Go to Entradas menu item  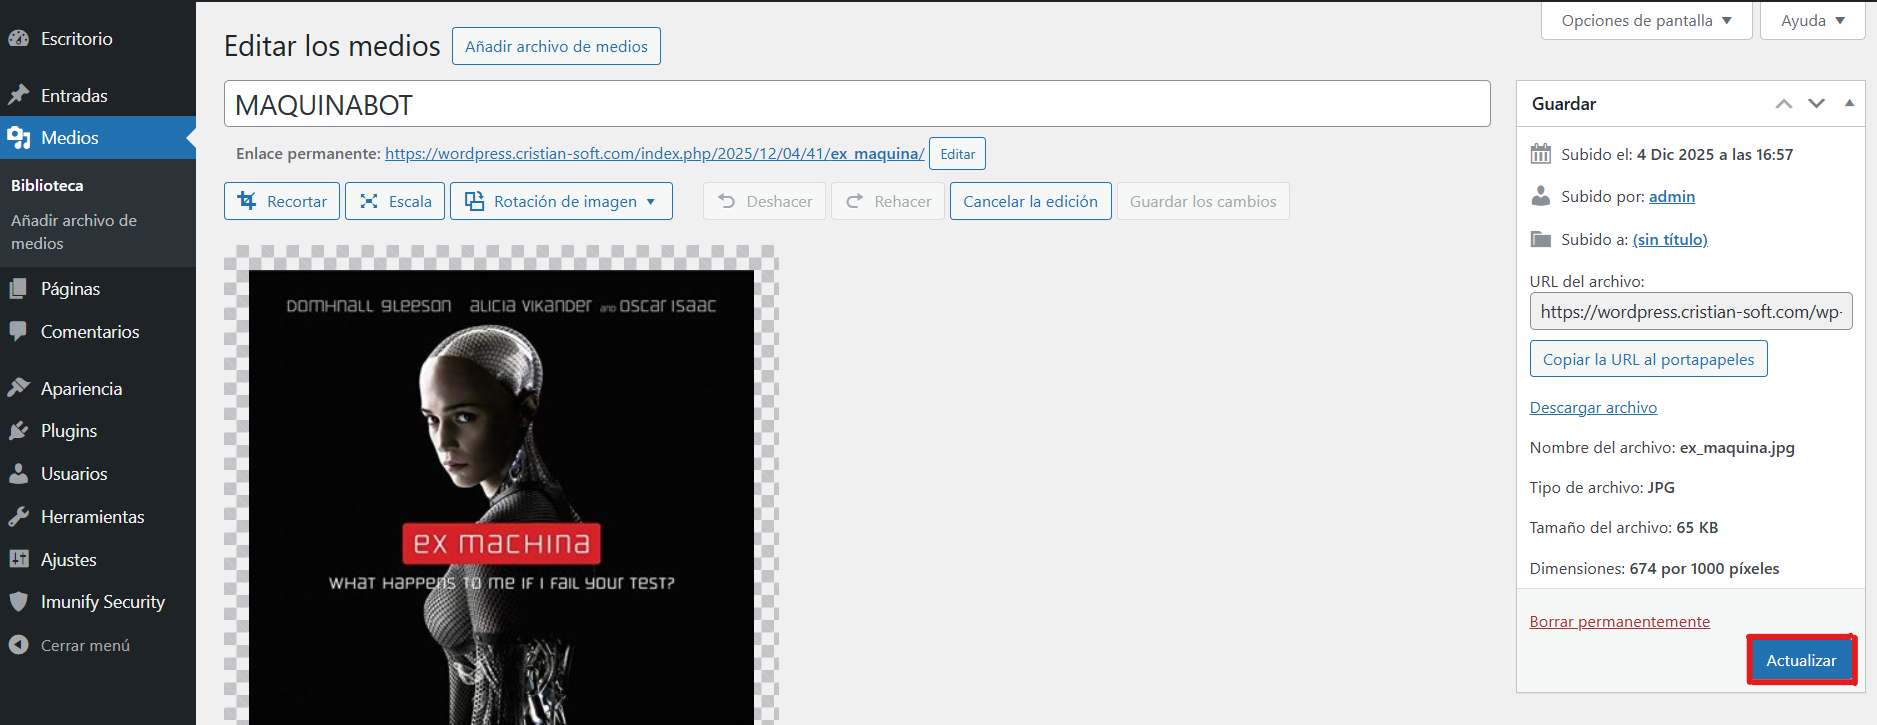74,96
